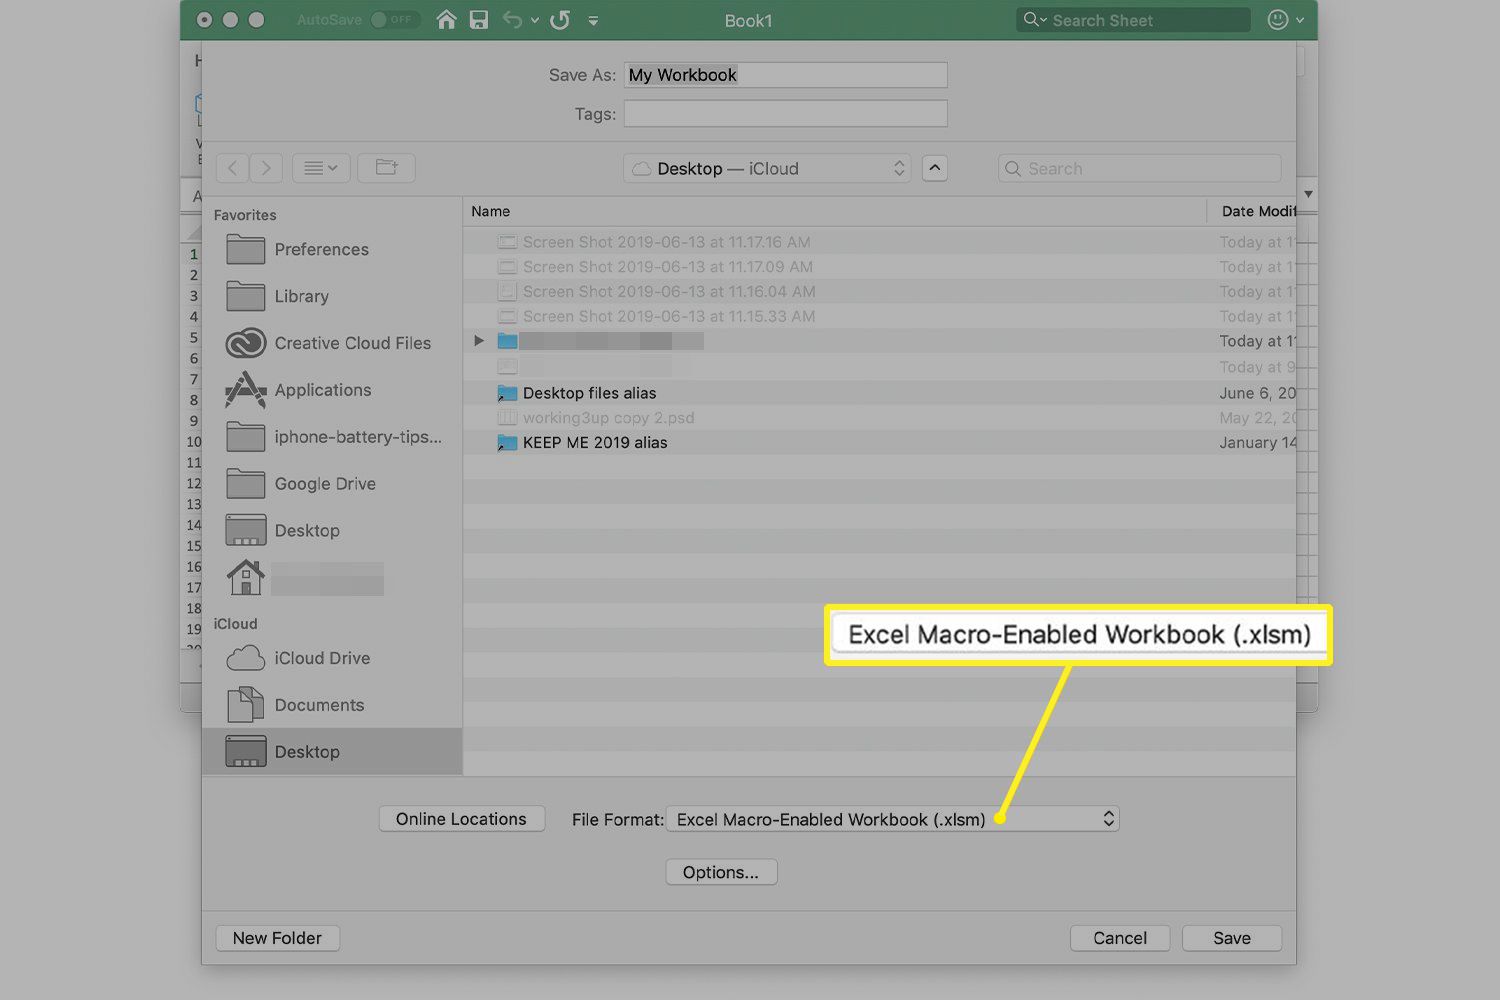
Task: Click the Save As filename field
Action: pos(785,75)
